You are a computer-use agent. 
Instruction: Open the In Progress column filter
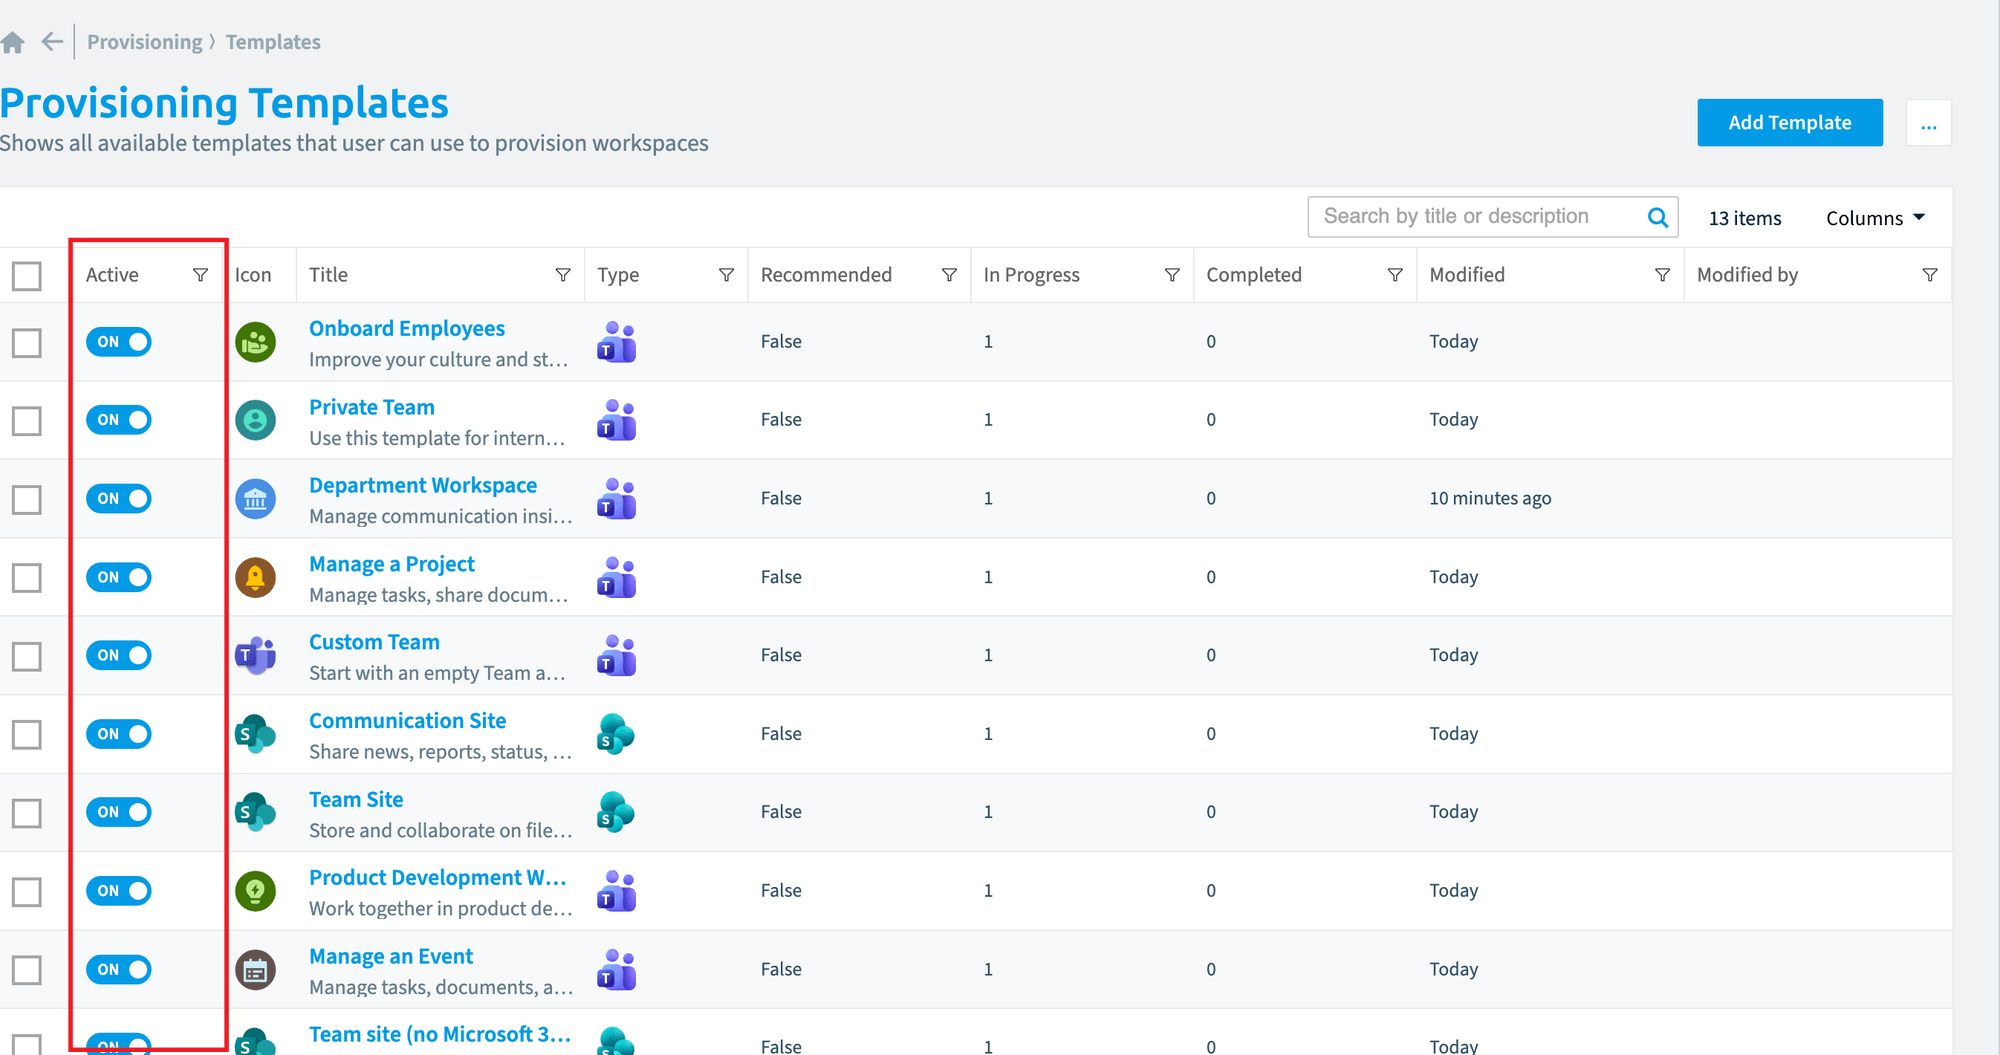click(x=1172, y=275)
